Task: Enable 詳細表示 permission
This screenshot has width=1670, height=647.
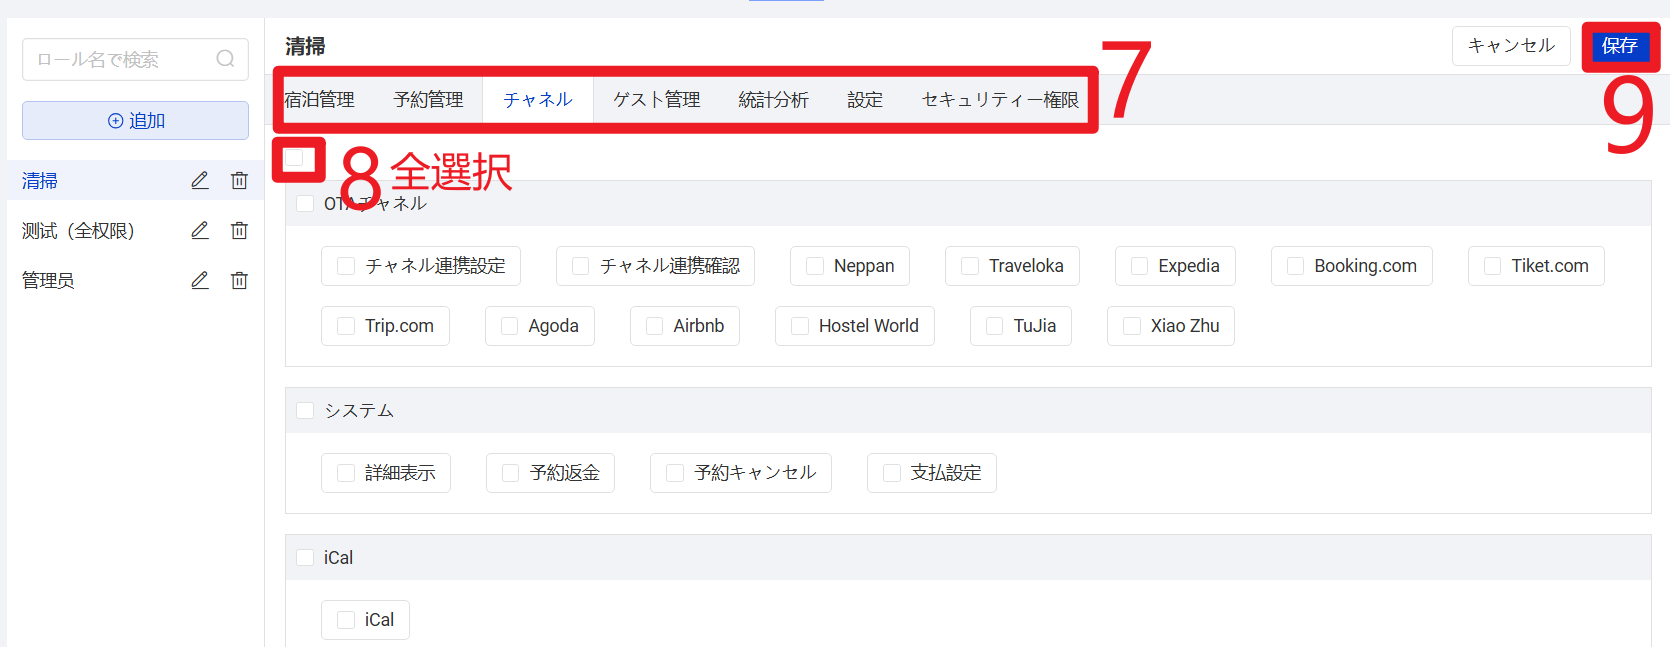Action: [346, 473]
